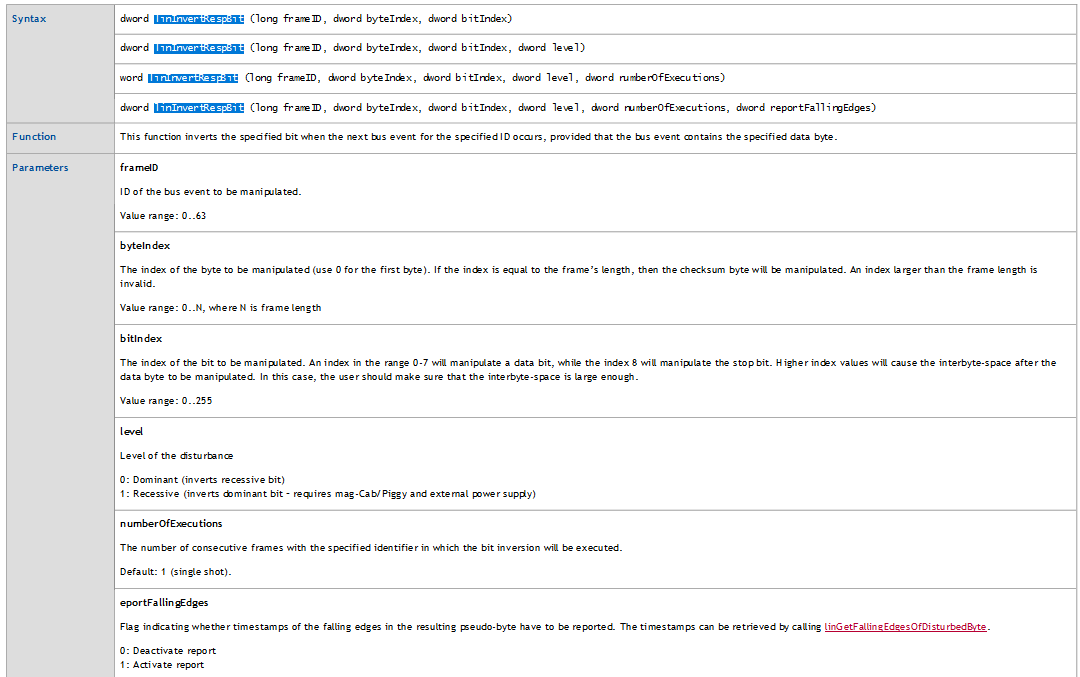The image size is (1080, 677).
Task: Click the dominant disturbance level description line
Action: point(200,479)
